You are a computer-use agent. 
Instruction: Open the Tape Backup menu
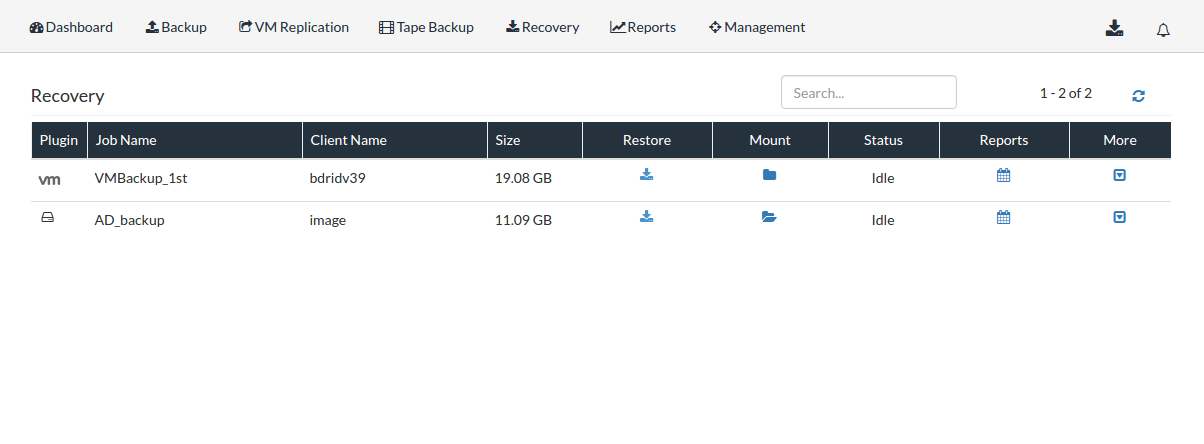[426, 27]
